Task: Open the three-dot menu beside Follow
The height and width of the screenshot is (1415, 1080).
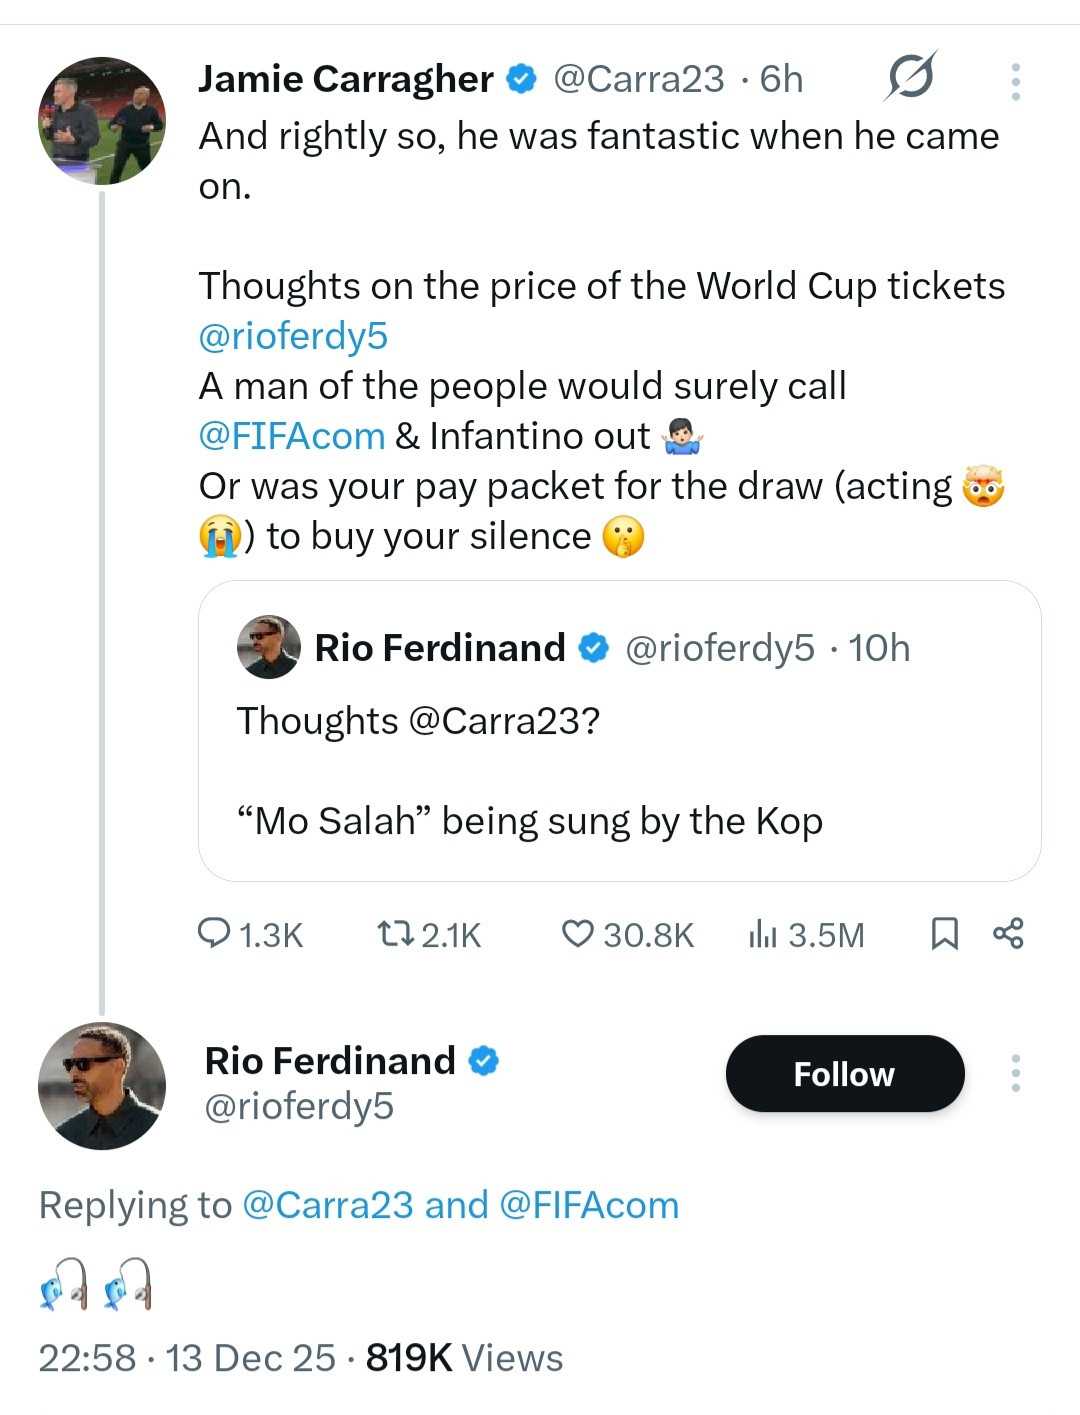Action: (x=1015, y=1073)
